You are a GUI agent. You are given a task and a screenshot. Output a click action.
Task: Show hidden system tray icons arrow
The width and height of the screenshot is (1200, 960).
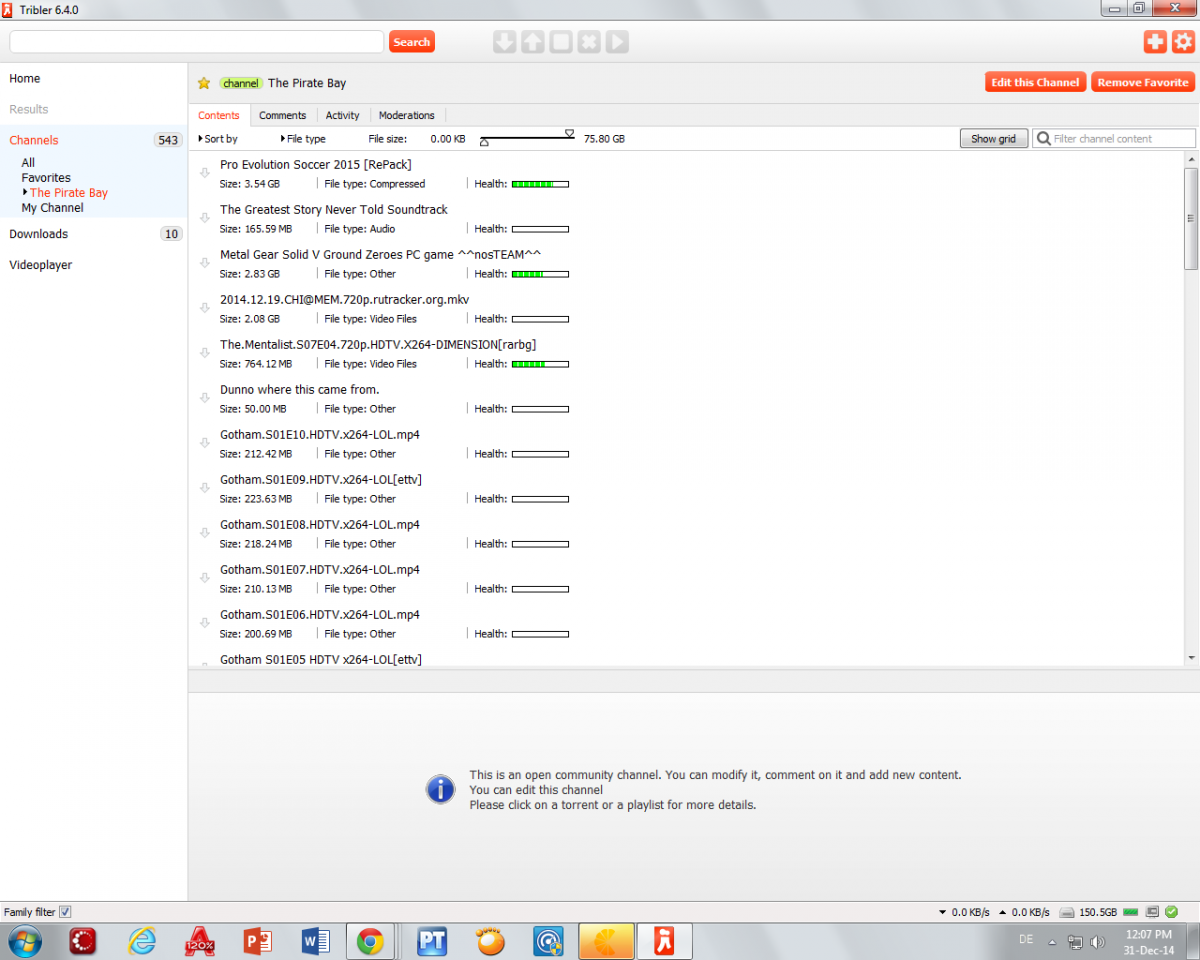1051,942
